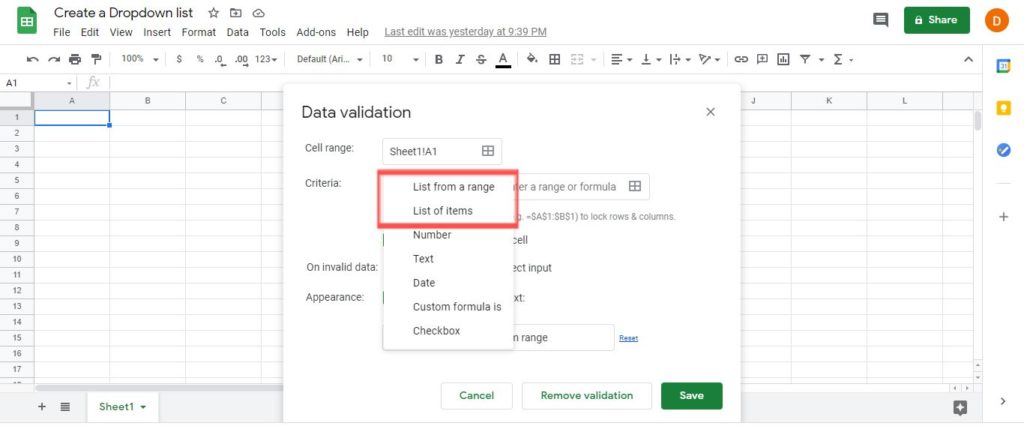
Task: Open Name box dropdown arrow
Action: tap(69, 84)
